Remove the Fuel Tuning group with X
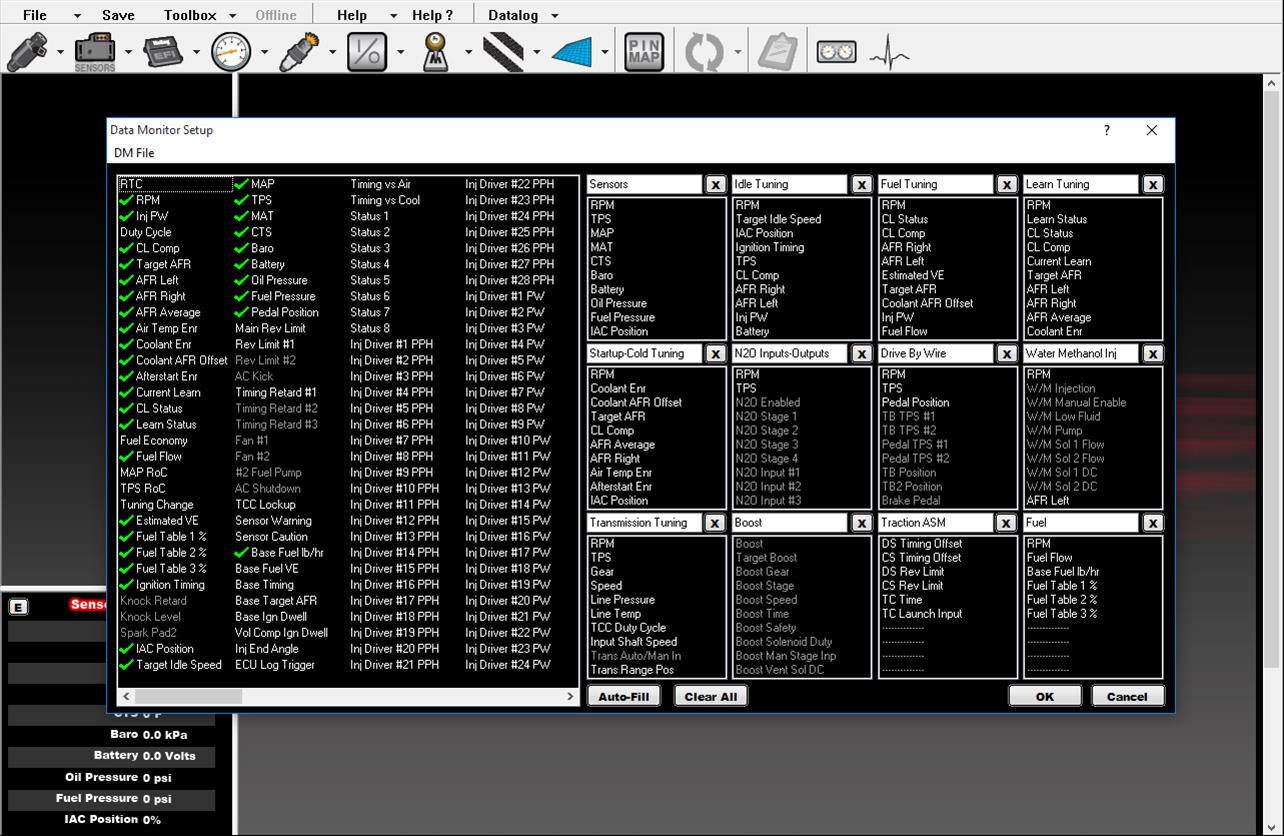 [1007, 185]
